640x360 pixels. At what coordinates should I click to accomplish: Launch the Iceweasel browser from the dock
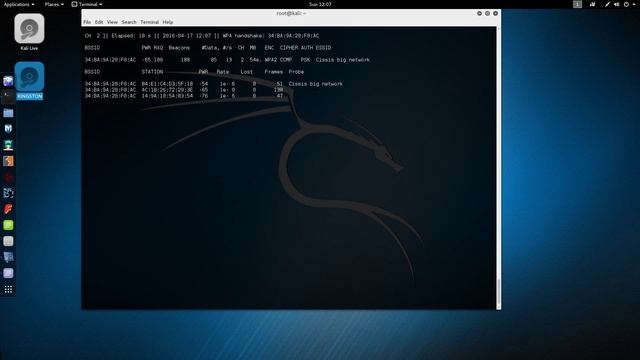tap(8, 81)
